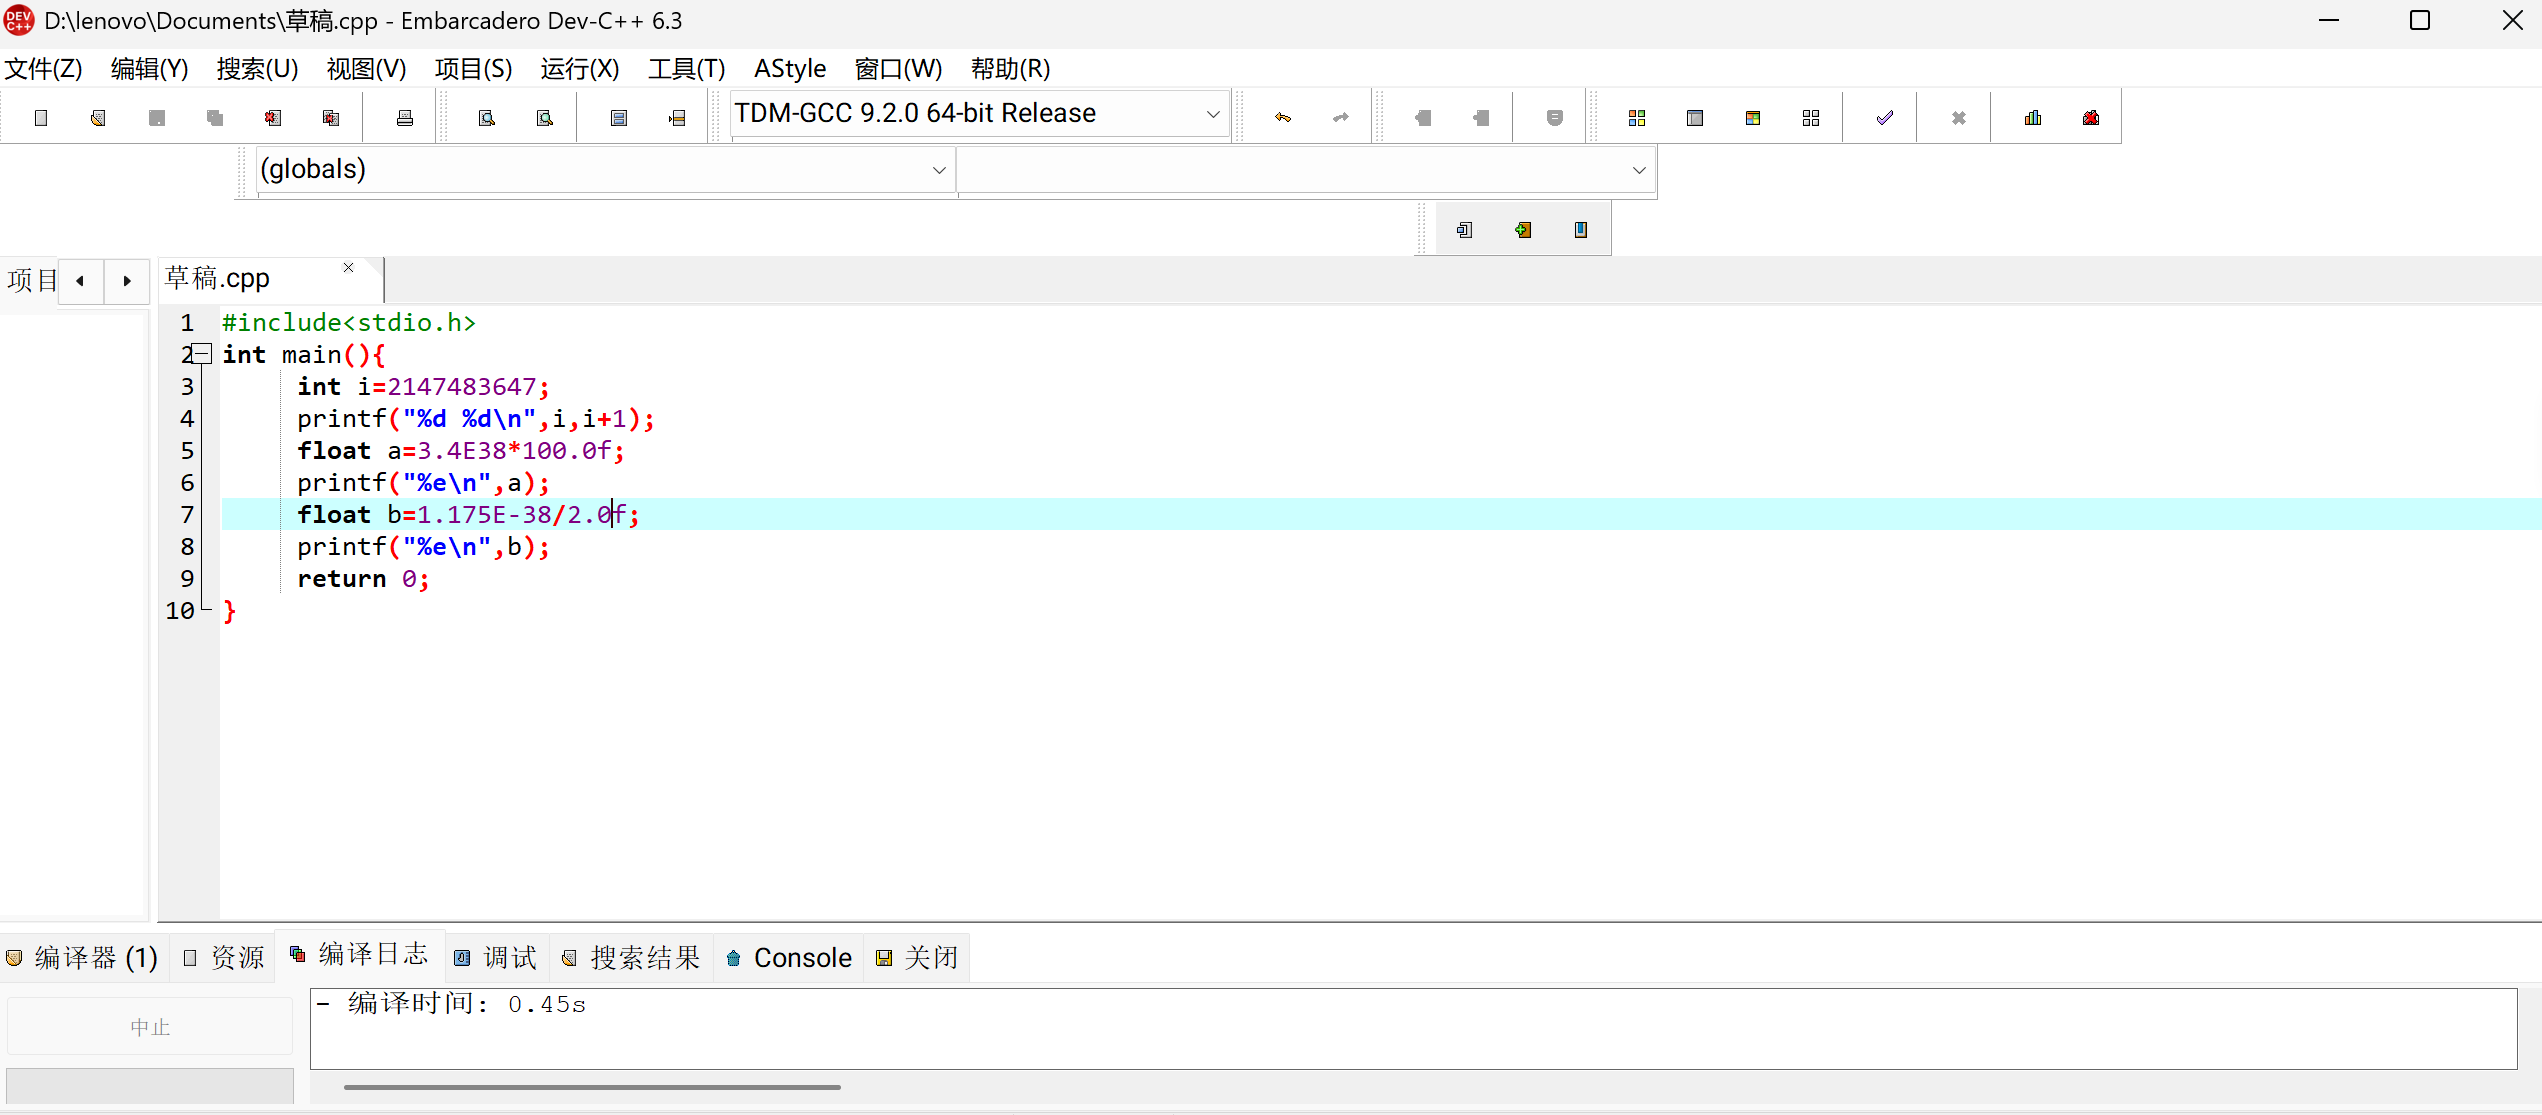Click the Compile four-colored squares icon
This screenshot has width=2542, height=1115.
(1637, 118)
